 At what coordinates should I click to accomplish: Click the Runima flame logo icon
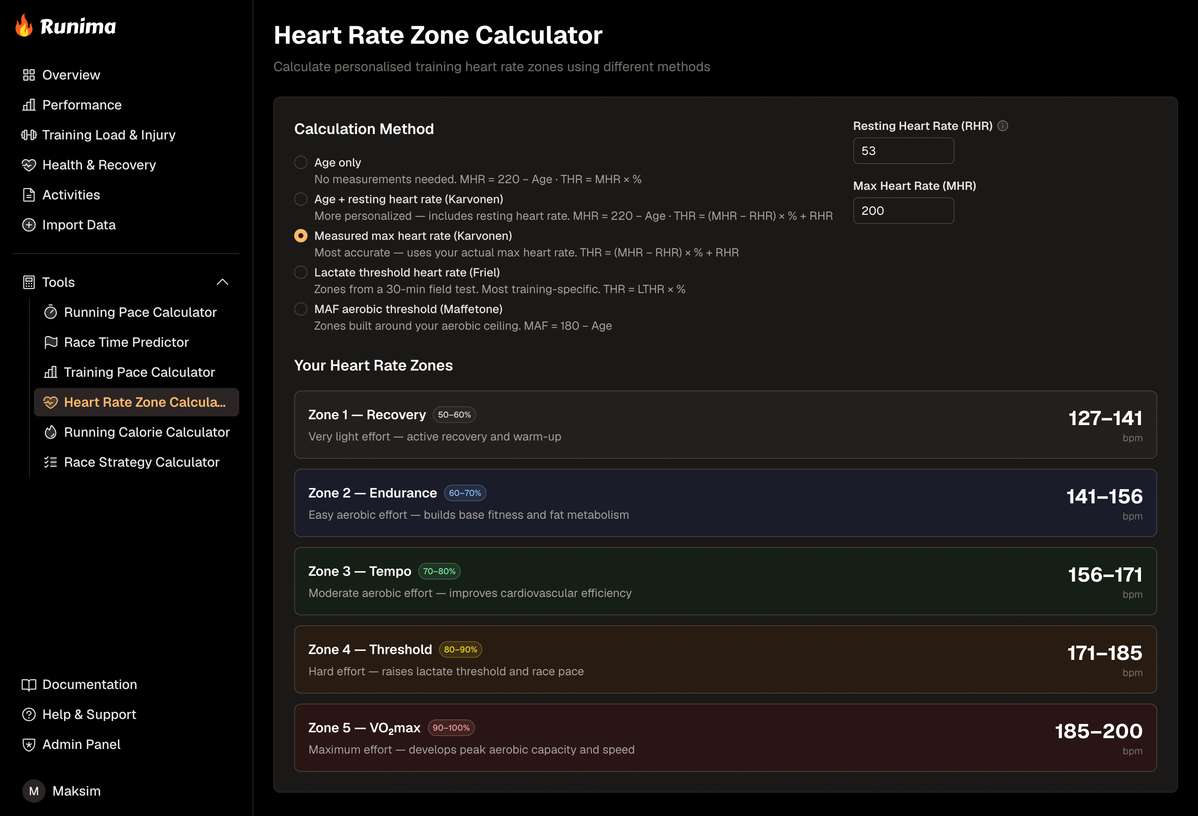(24, 26)
